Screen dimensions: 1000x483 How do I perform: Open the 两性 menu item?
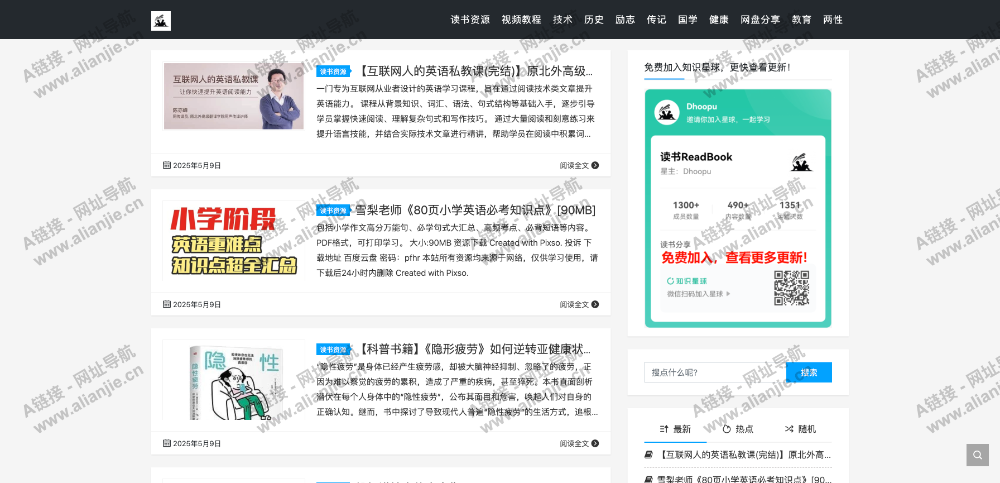[833, 20]
